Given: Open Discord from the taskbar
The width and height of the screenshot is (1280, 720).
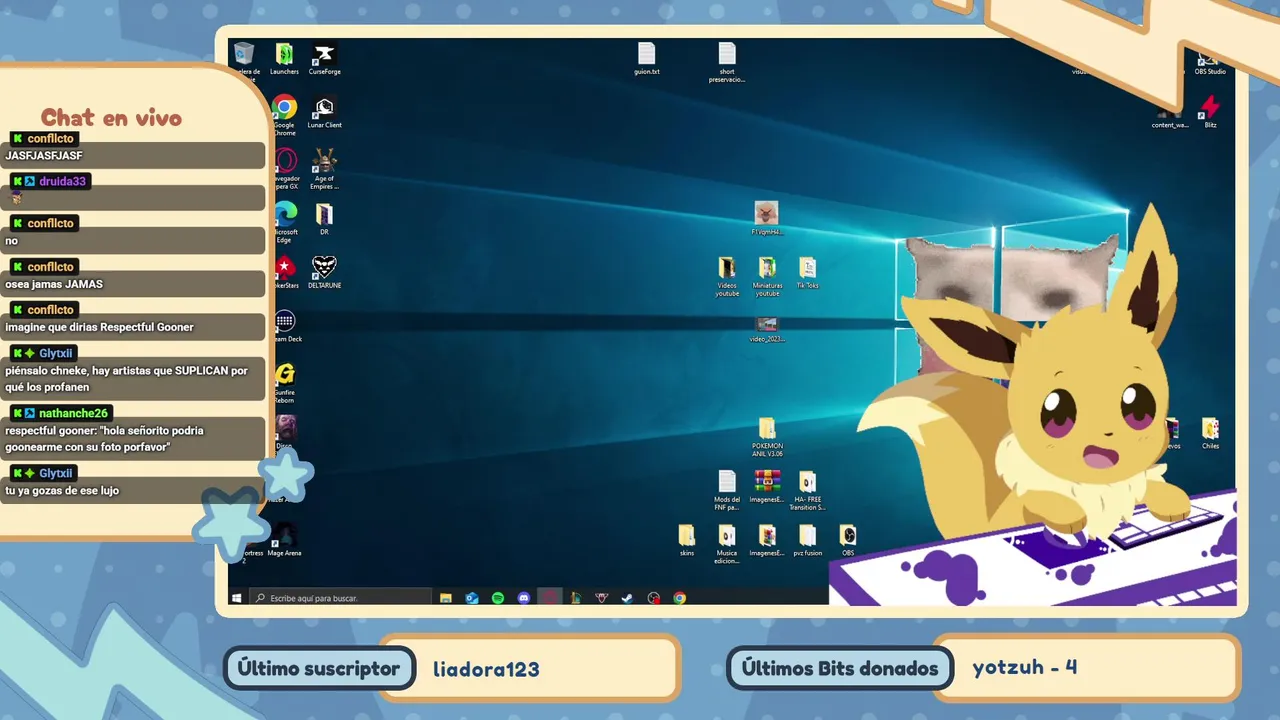Looking at the screenshot, I should tap(524, 598).
